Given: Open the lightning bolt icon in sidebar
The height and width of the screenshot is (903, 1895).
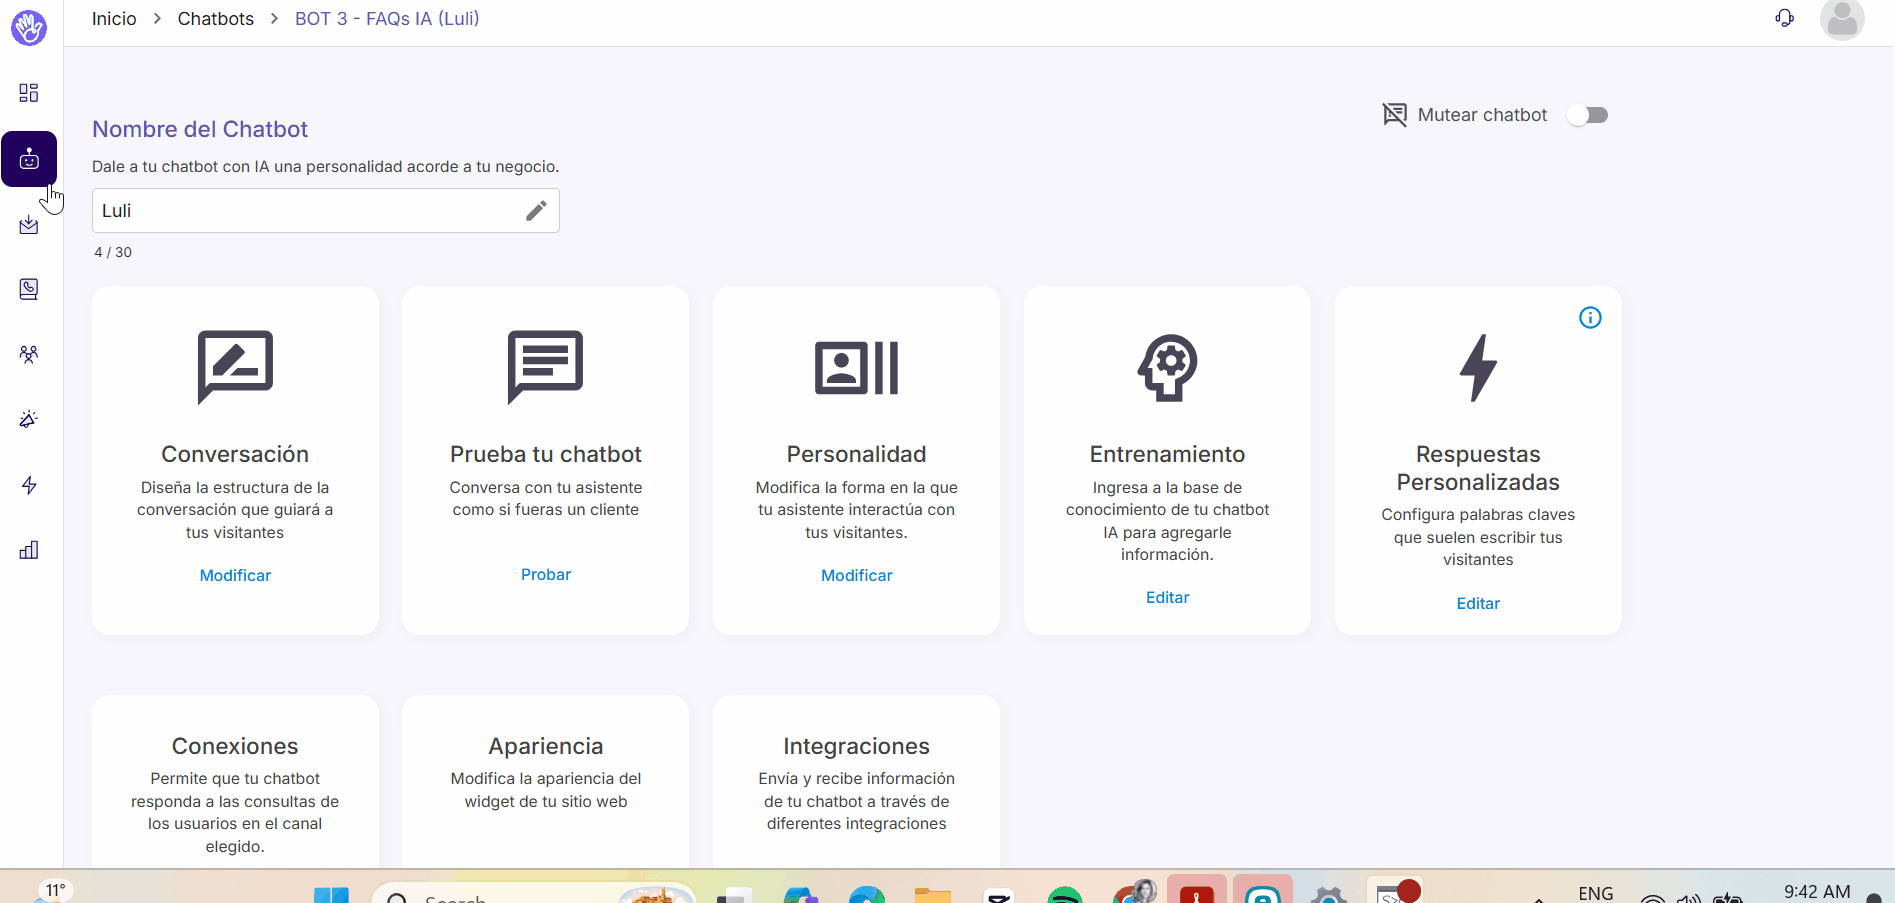Looking at the screenshot, I should tap(29, 485).
